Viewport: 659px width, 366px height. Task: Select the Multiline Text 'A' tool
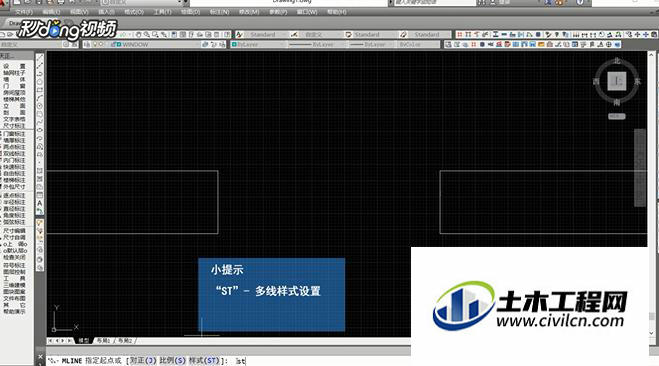point(40,203)
